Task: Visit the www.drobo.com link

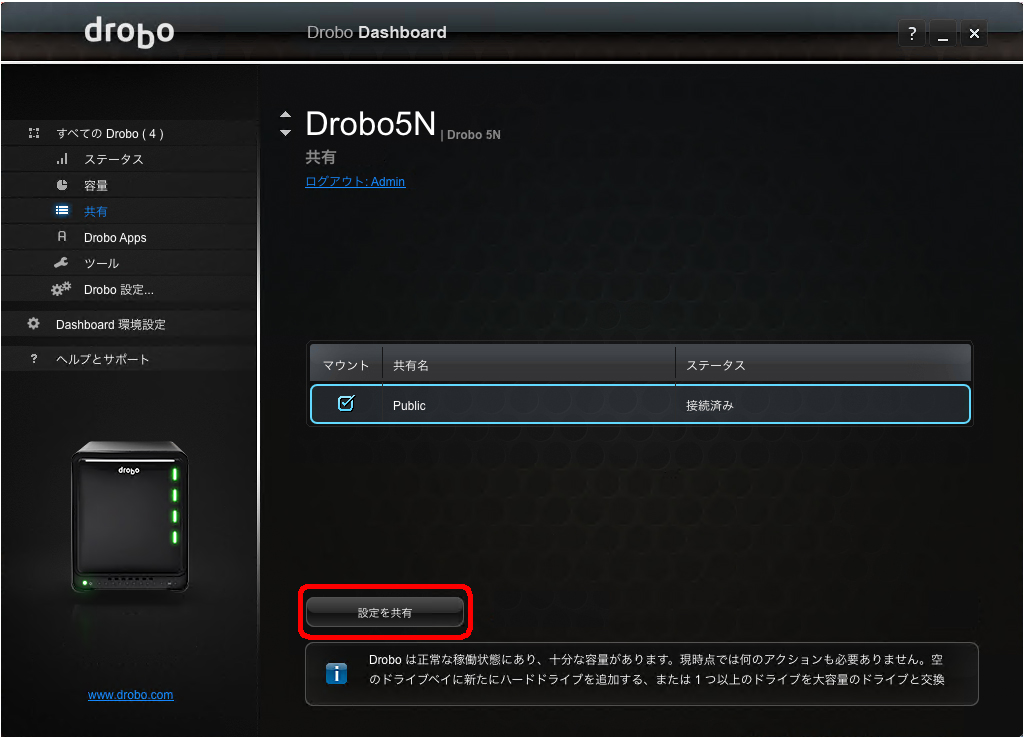Action: tap(131, 695)
